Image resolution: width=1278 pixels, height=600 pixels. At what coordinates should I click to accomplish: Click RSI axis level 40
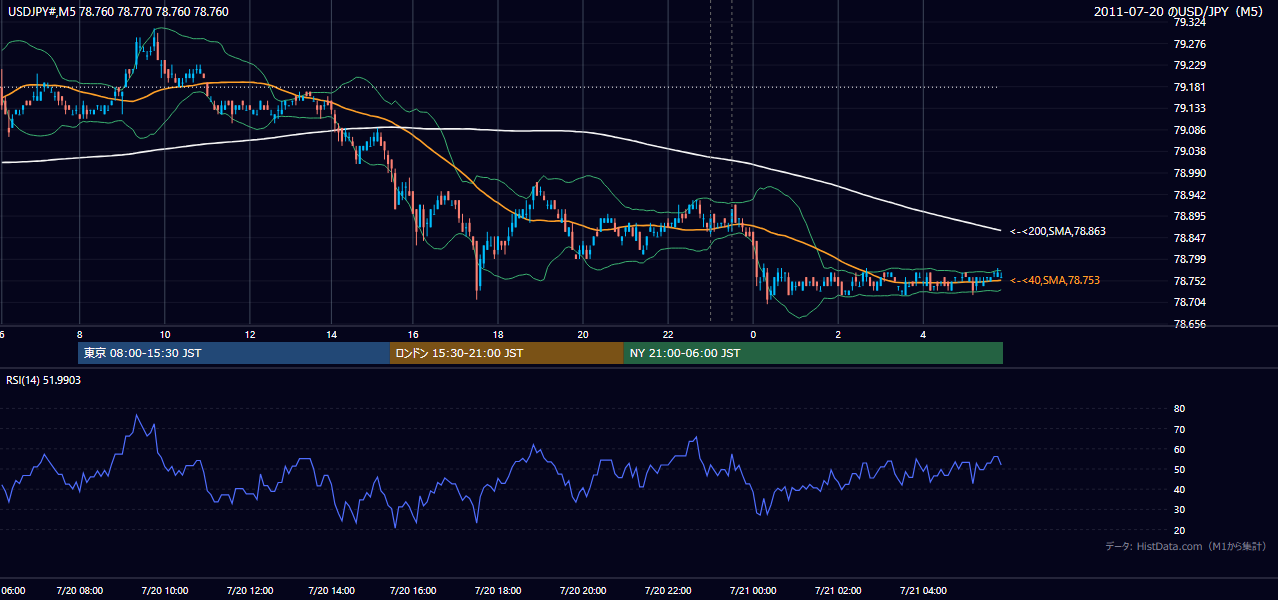[1179, 489]
